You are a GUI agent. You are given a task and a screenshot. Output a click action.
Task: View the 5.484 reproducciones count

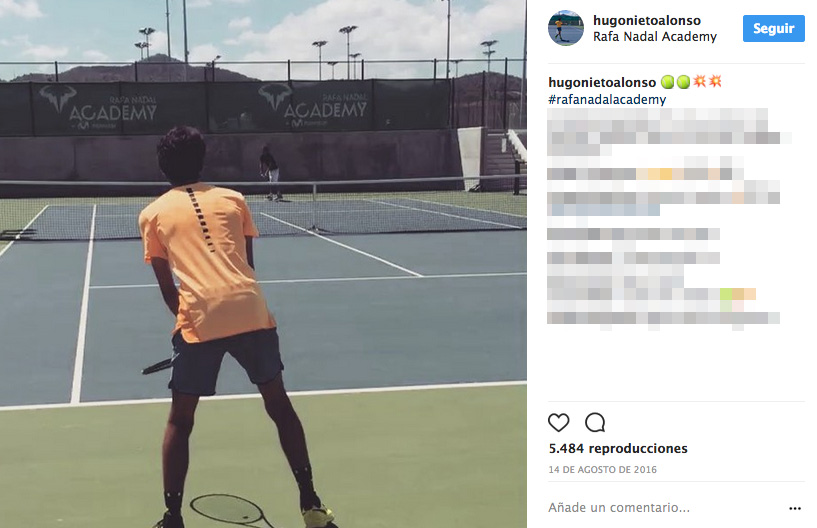tap(618, 448)
